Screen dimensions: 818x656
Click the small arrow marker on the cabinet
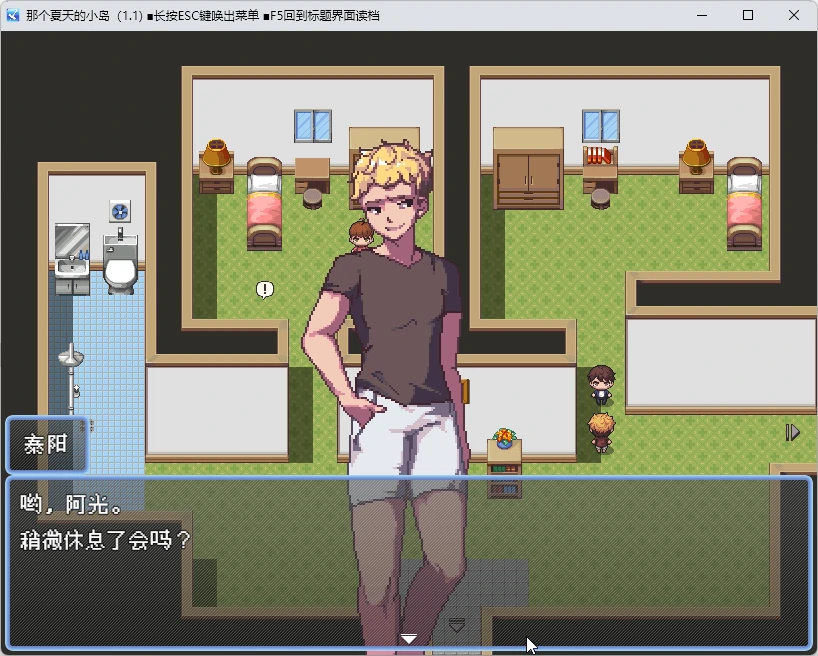[456, 622]
